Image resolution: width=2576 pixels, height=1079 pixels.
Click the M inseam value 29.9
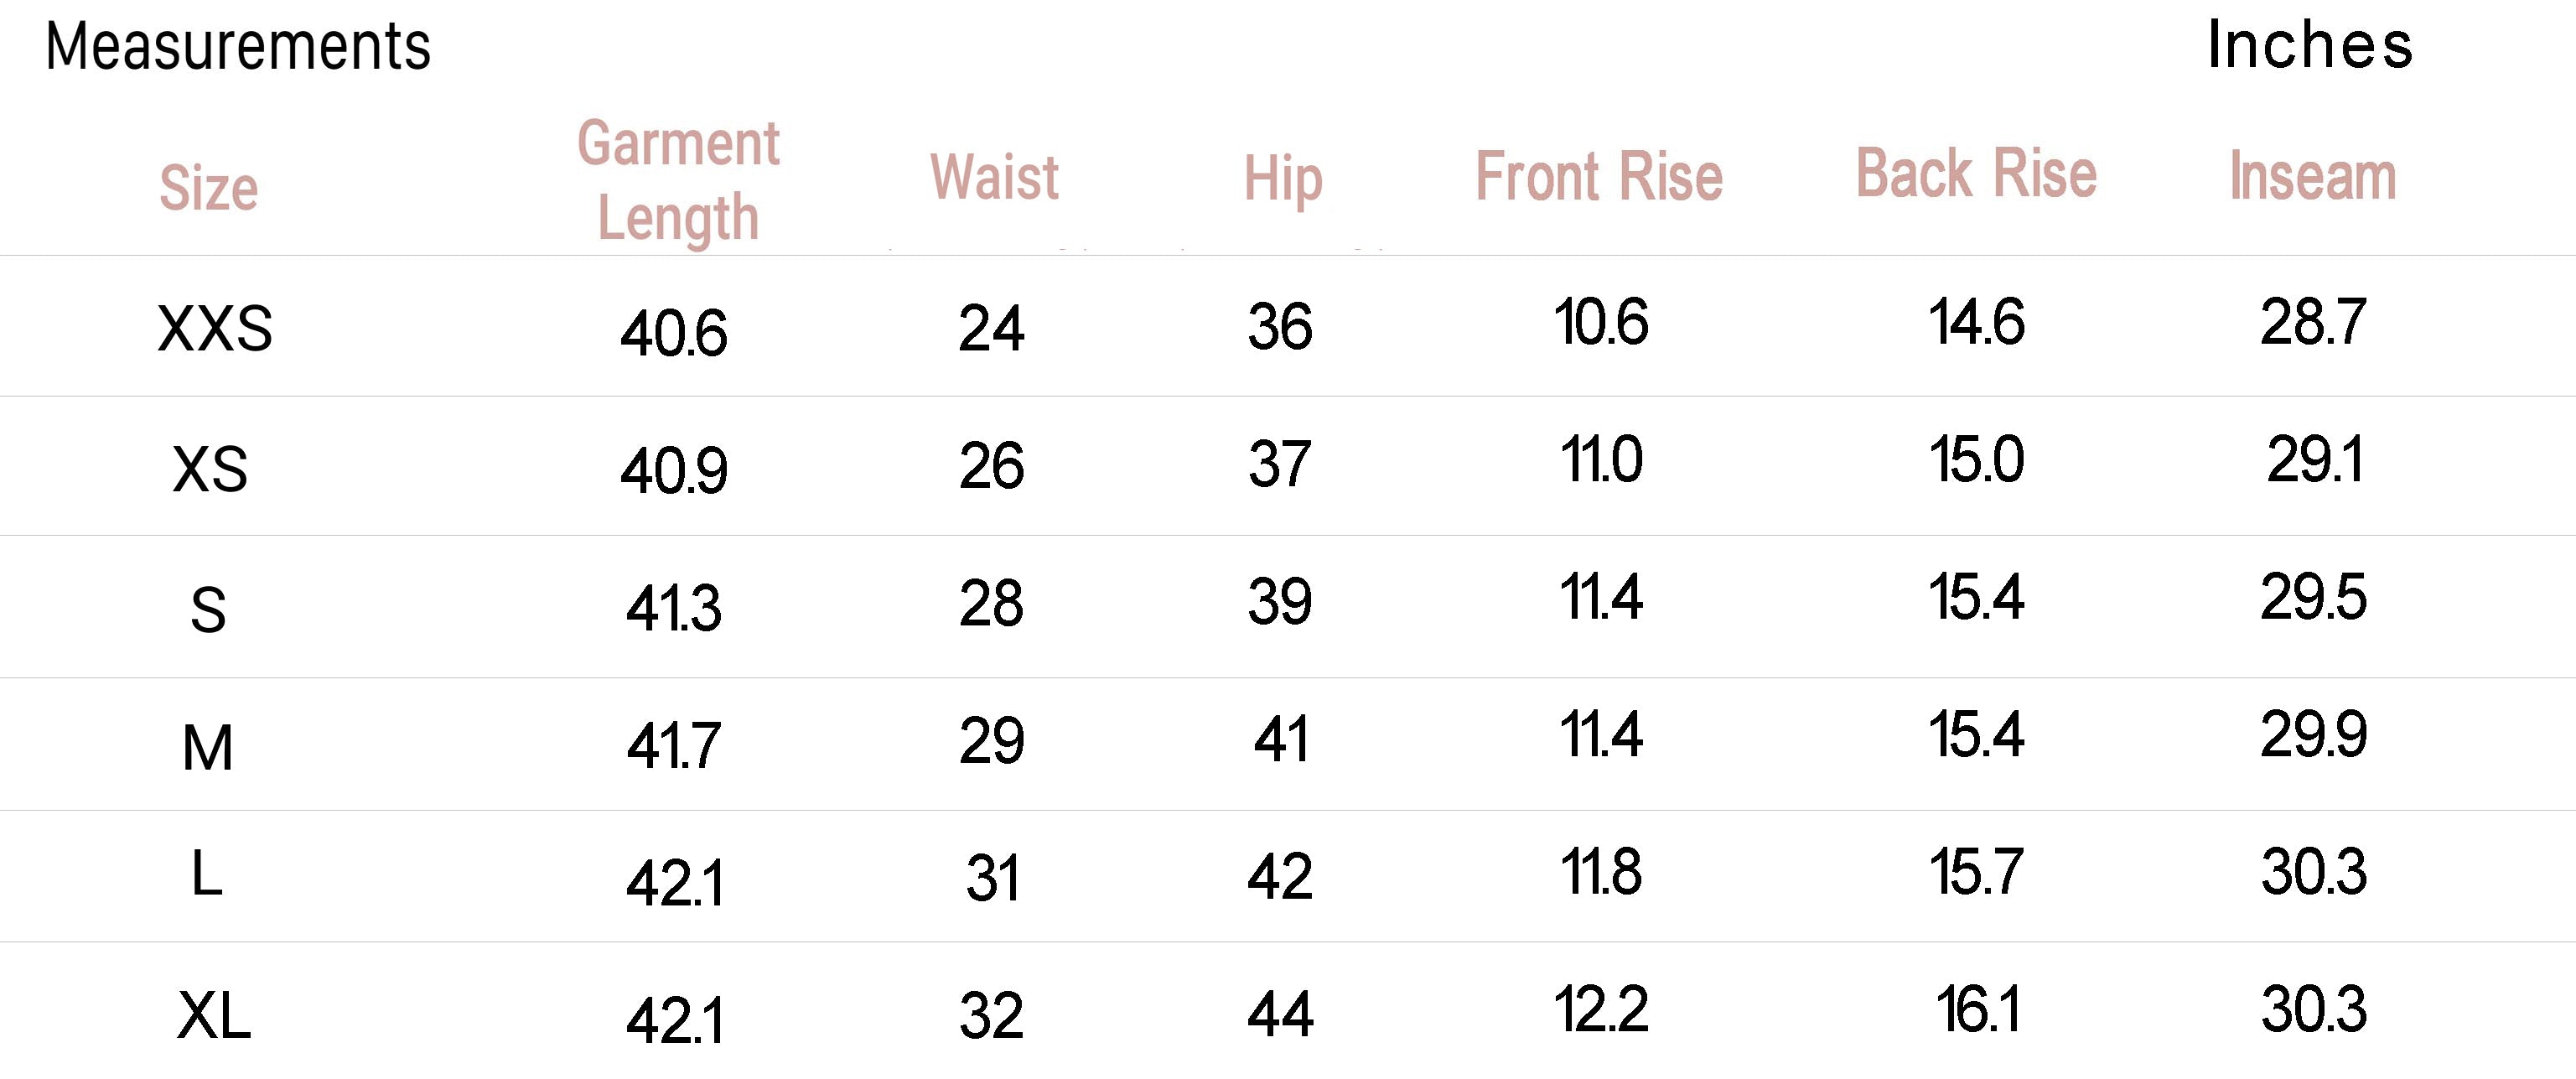pyautogui.click(x=2313, y=735)
